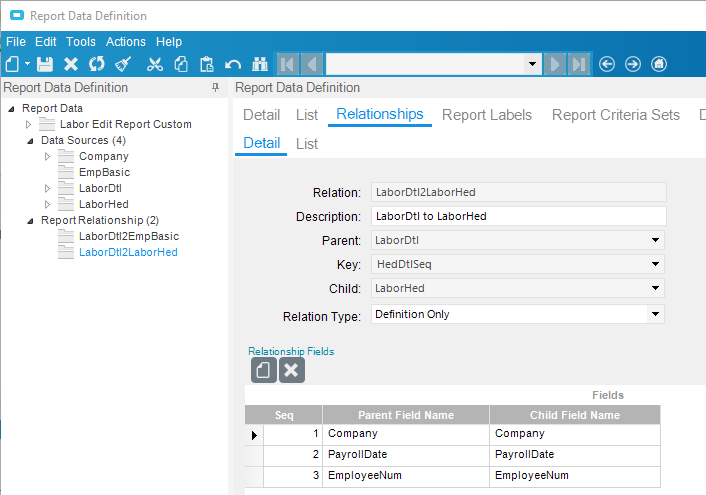706x495 pixels.
Task: Click the Refresh toolbar icon
Action: [x=96, y=64]
